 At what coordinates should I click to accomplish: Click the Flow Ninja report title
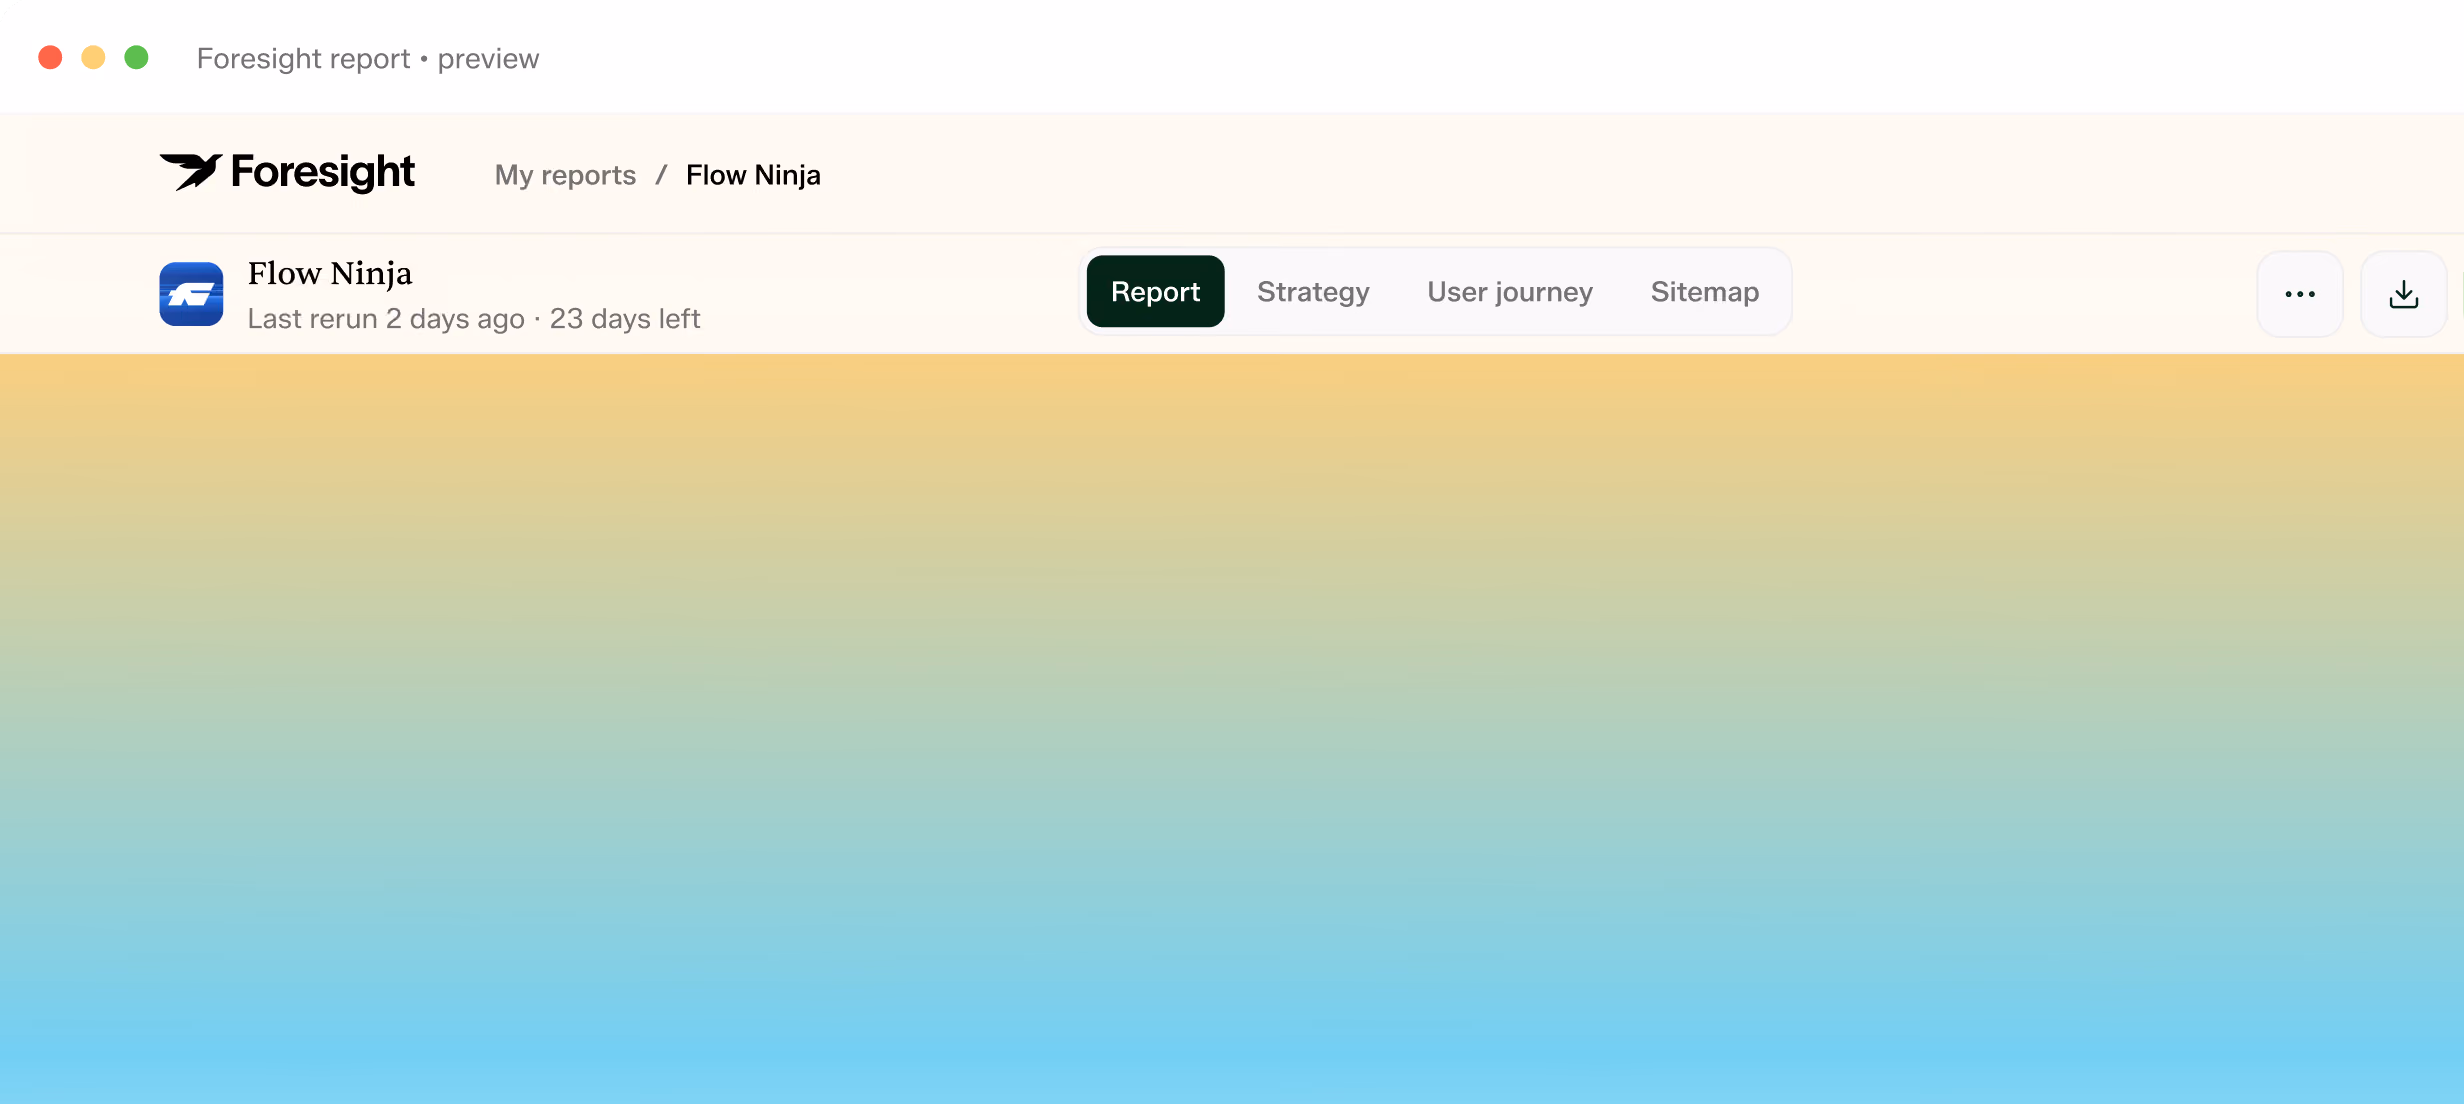coord(330,273)
